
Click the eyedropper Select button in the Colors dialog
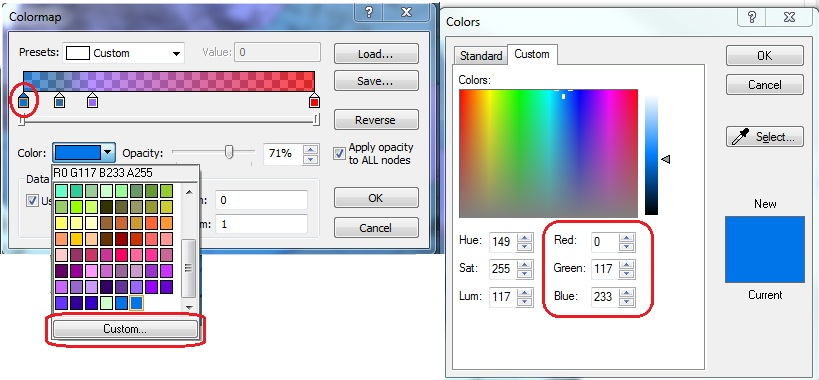[765, 137]
